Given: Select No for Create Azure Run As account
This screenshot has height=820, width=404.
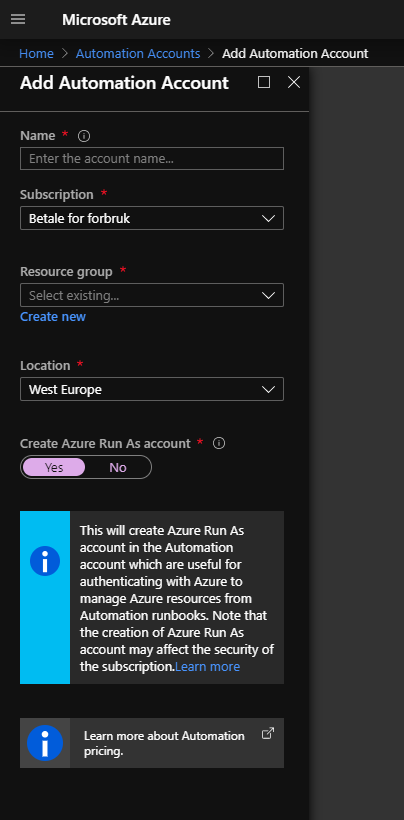Looking at the screenshot, I should [x=118, y=467].
